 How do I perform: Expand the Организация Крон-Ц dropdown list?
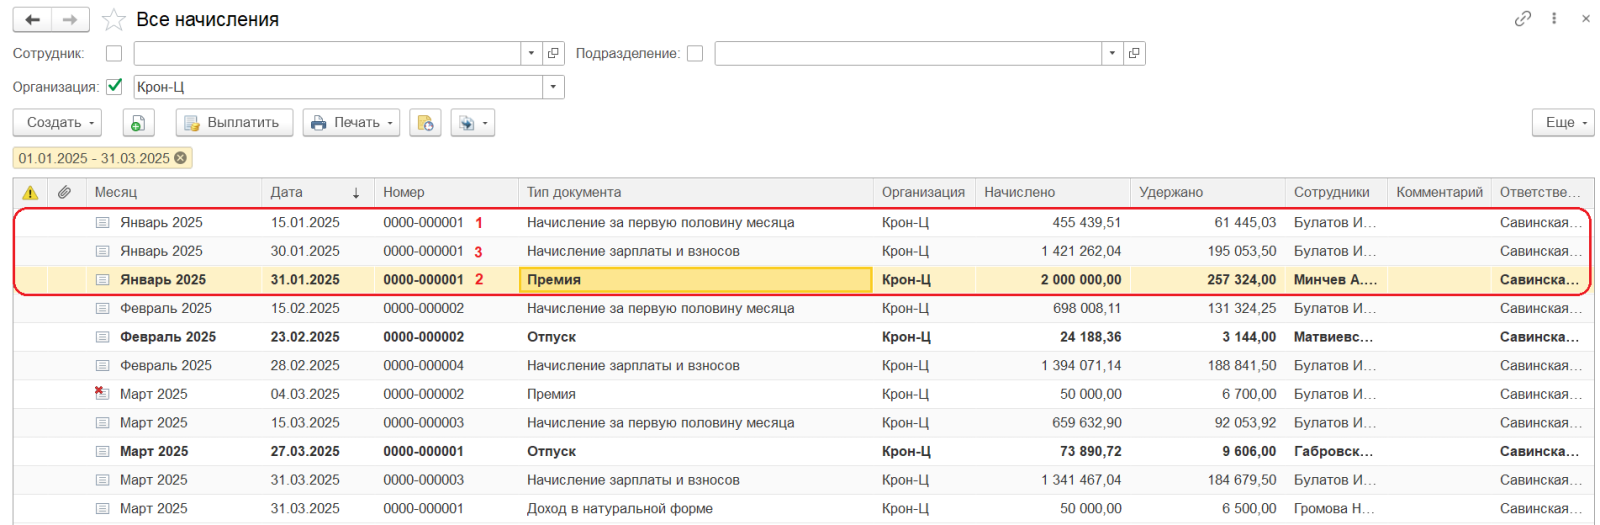(553, 88)
